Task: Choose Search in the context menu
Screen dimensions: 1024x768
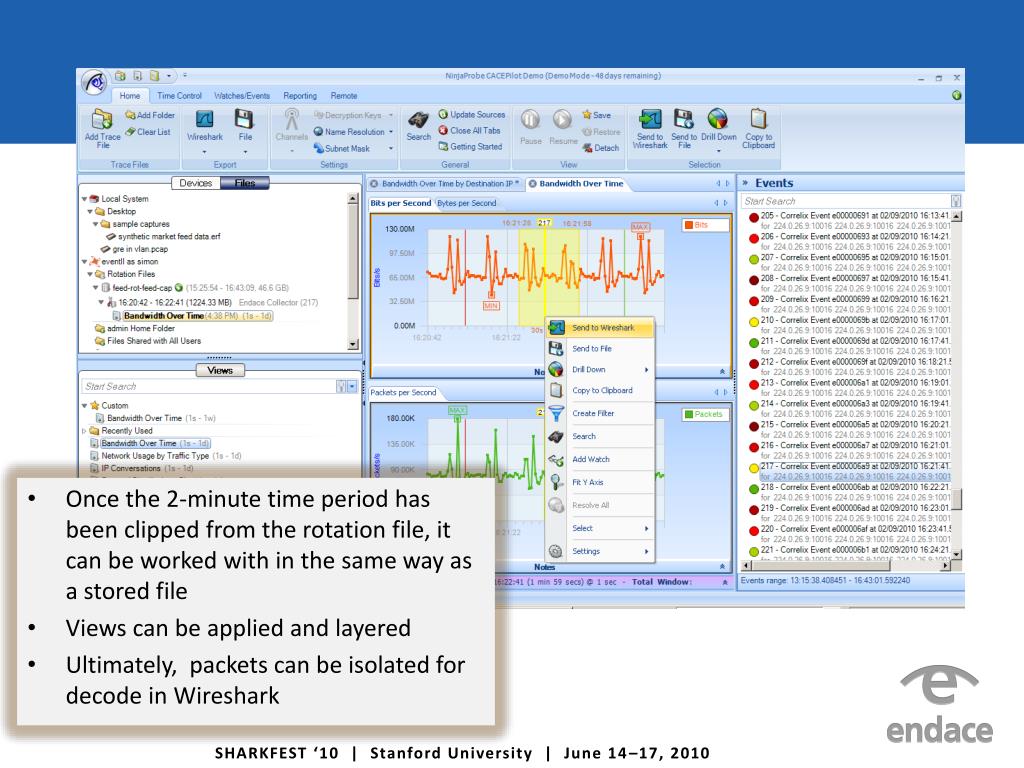Action: 600,436
